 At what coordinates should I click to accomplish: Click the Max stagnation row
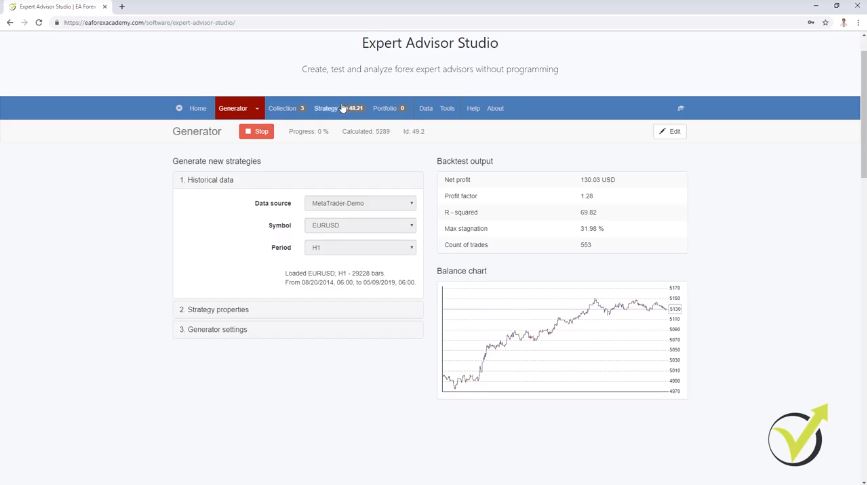coord(562,228)
